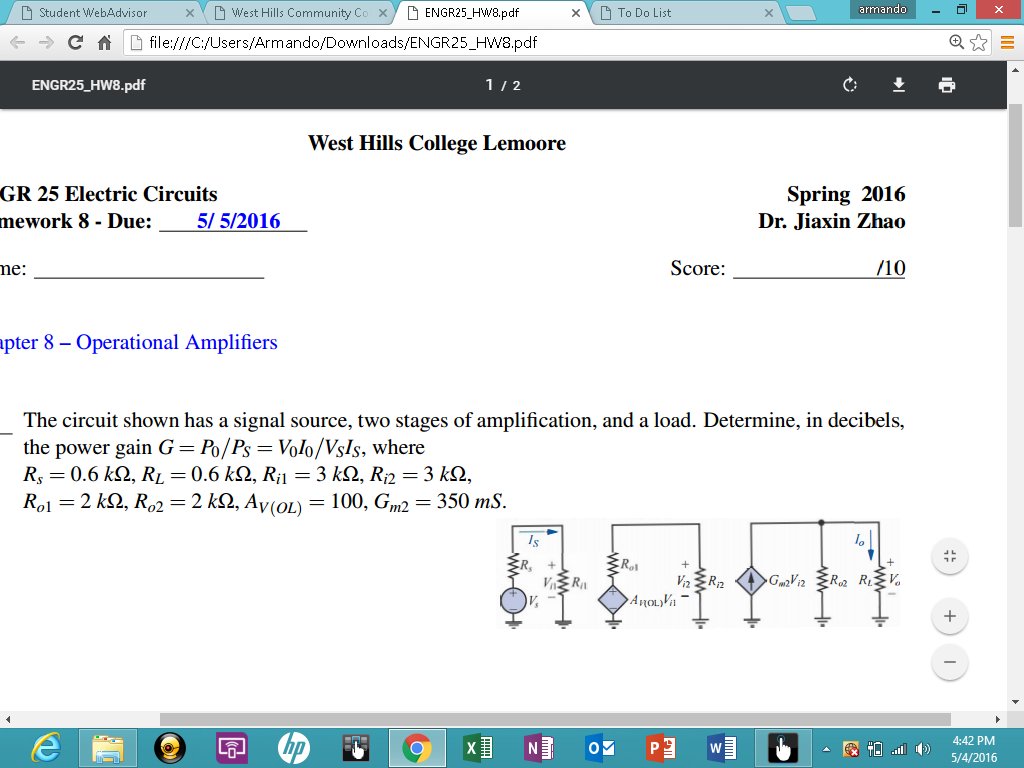
Task: Click the page number indicator
Action: pyautogui.click(x=503, y=85)
